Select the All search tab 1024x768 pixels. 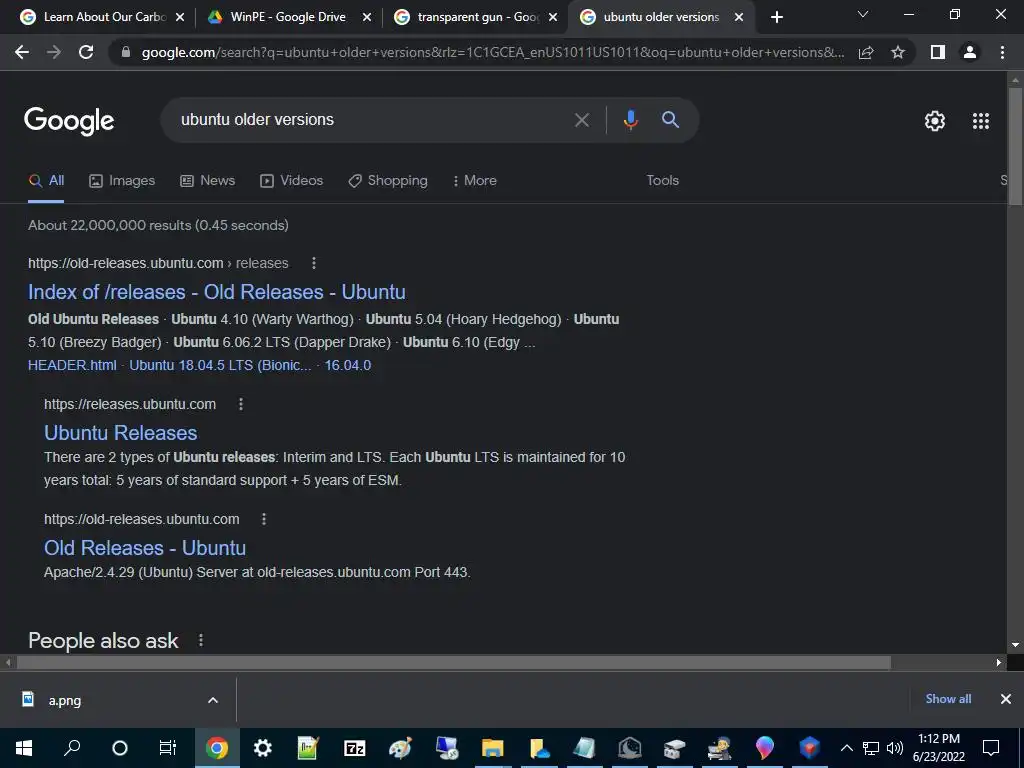[46, 180]
